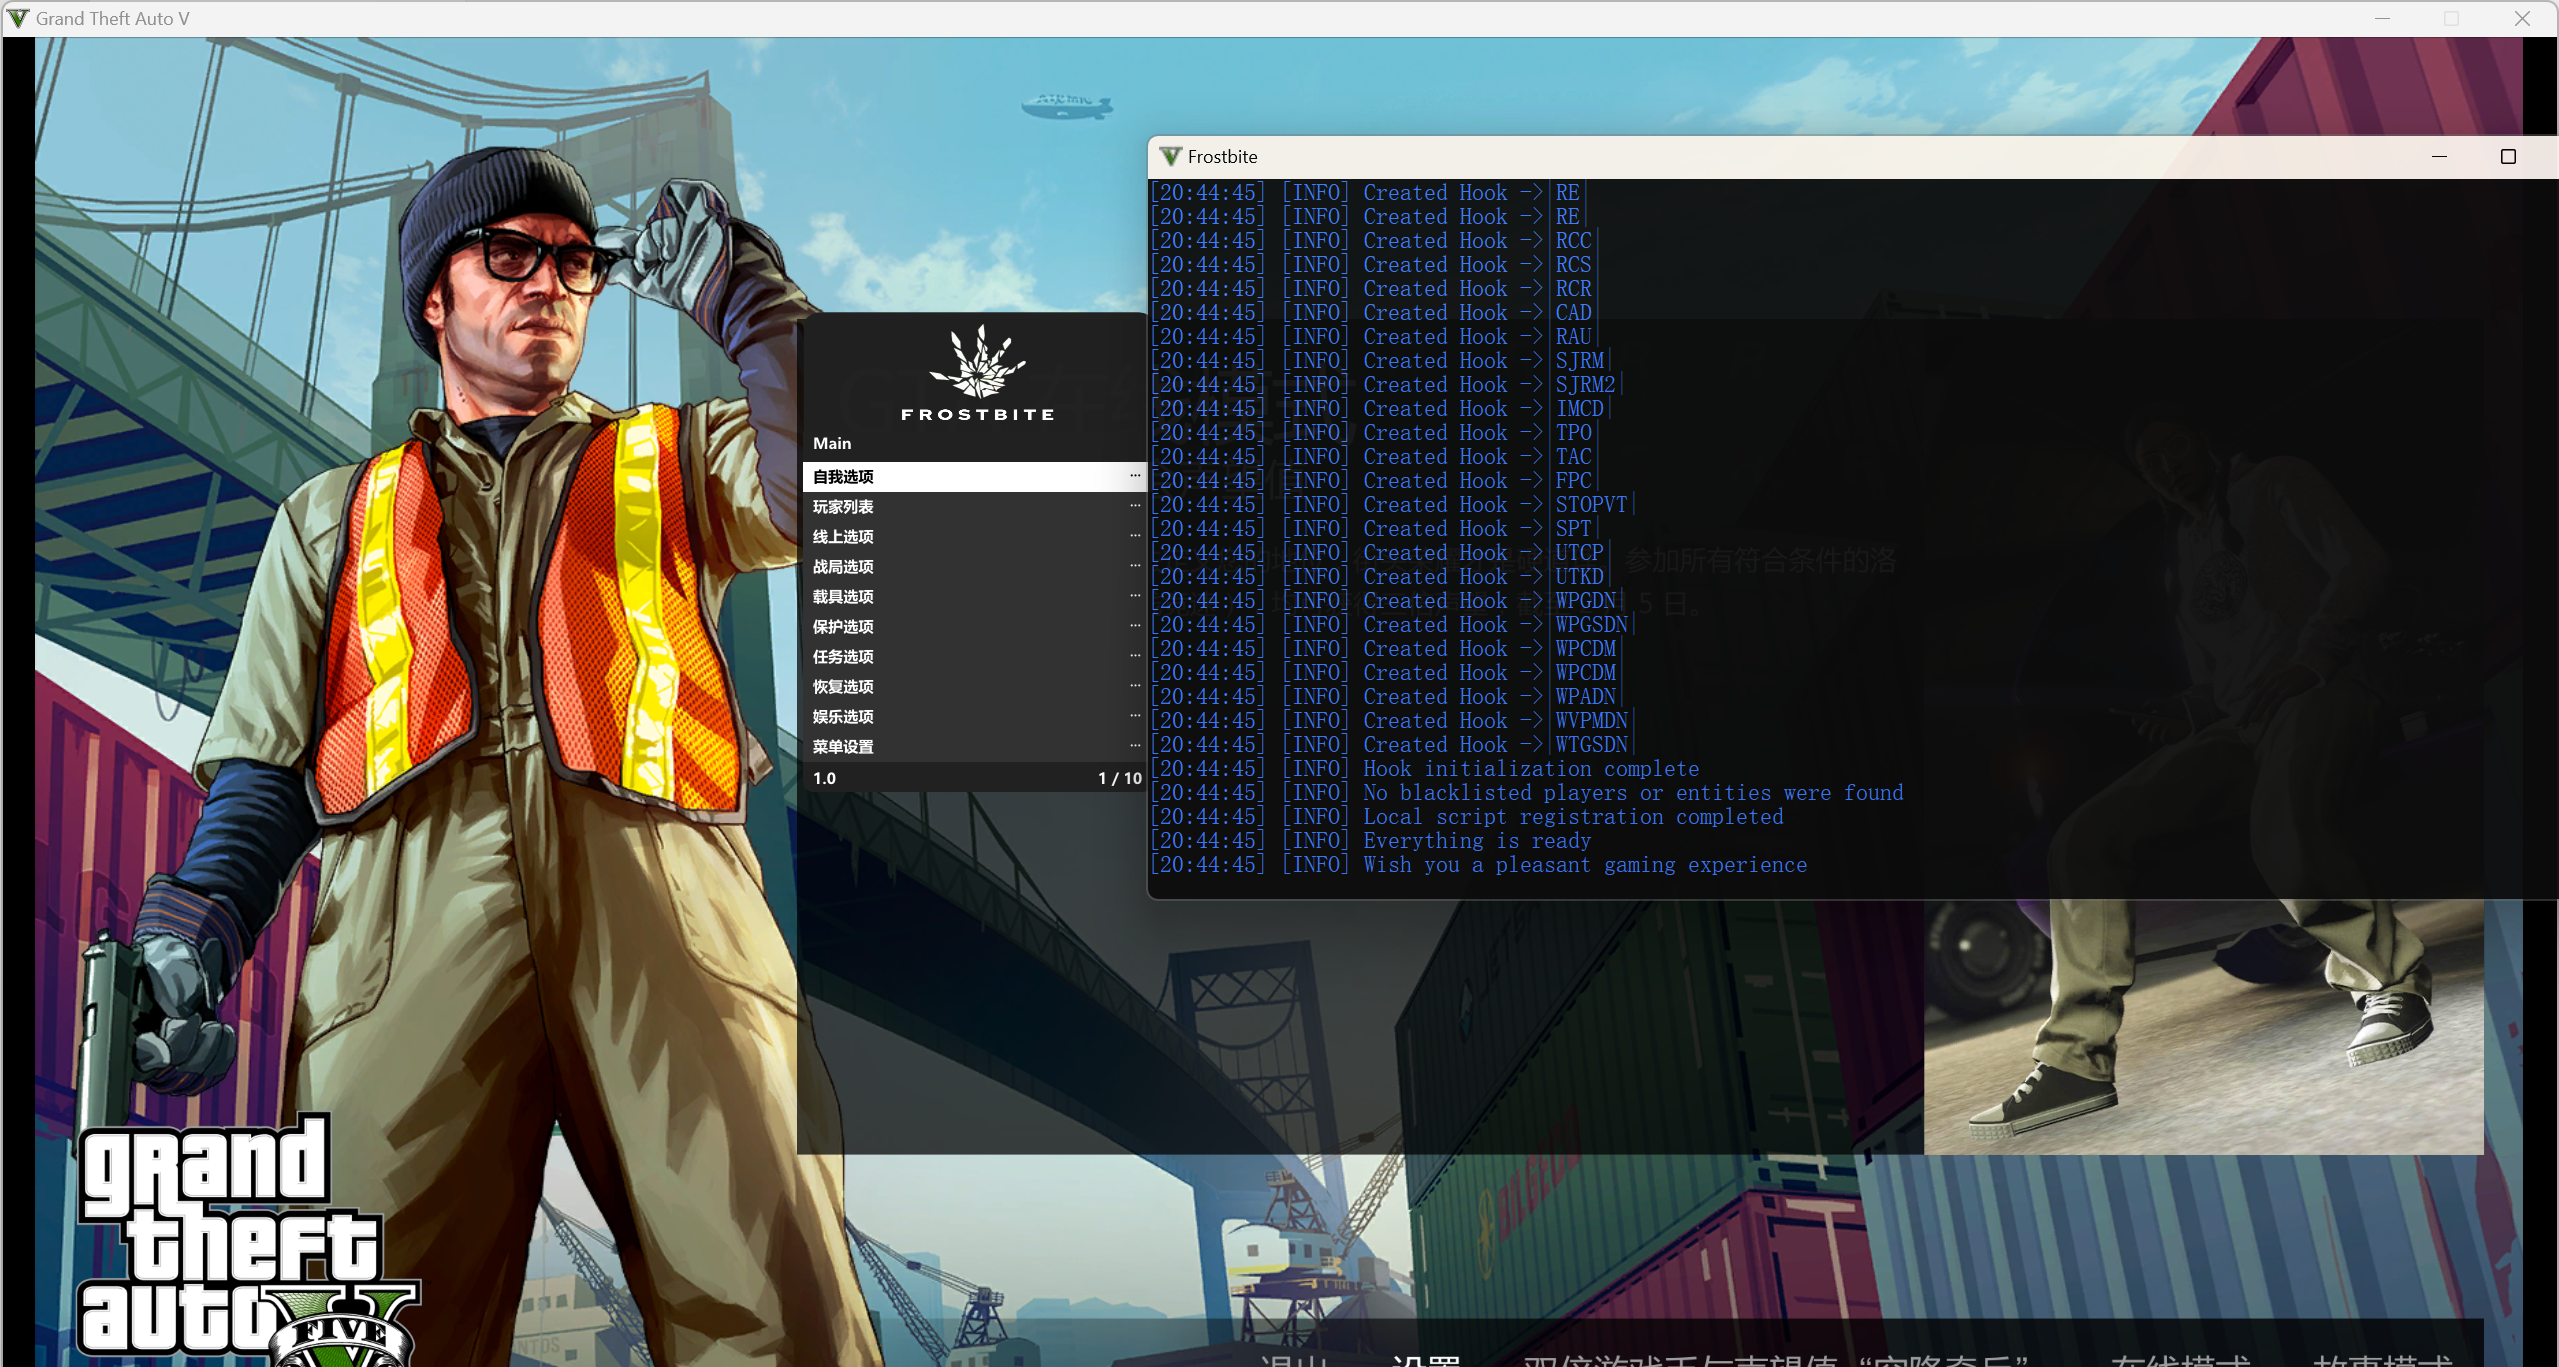
Task: Click the Main header of Frostbite menu
Action: pyautogui.click(x=832, y=443)
